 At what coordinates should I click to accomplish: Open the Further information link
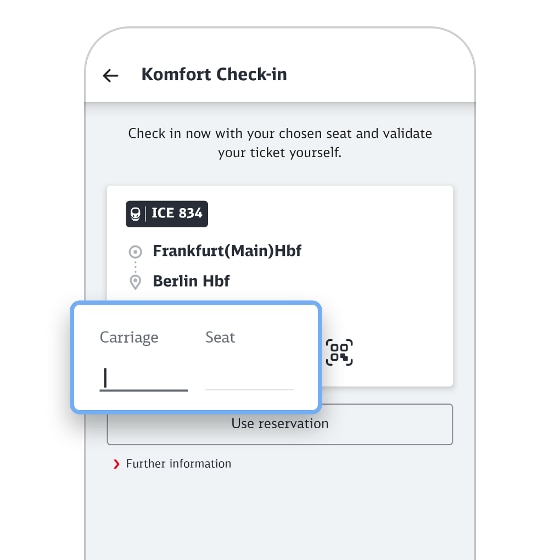pyautogui.click(x=178, y=464)
